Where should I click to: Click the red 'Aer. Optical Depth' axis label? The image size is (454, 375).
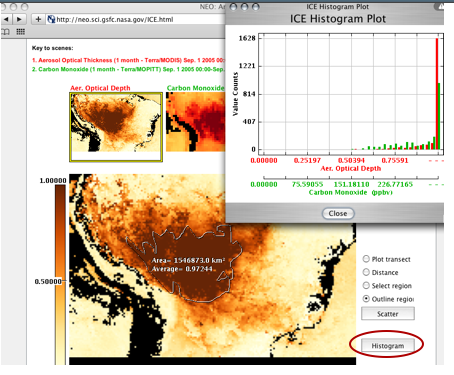point(351,168)
